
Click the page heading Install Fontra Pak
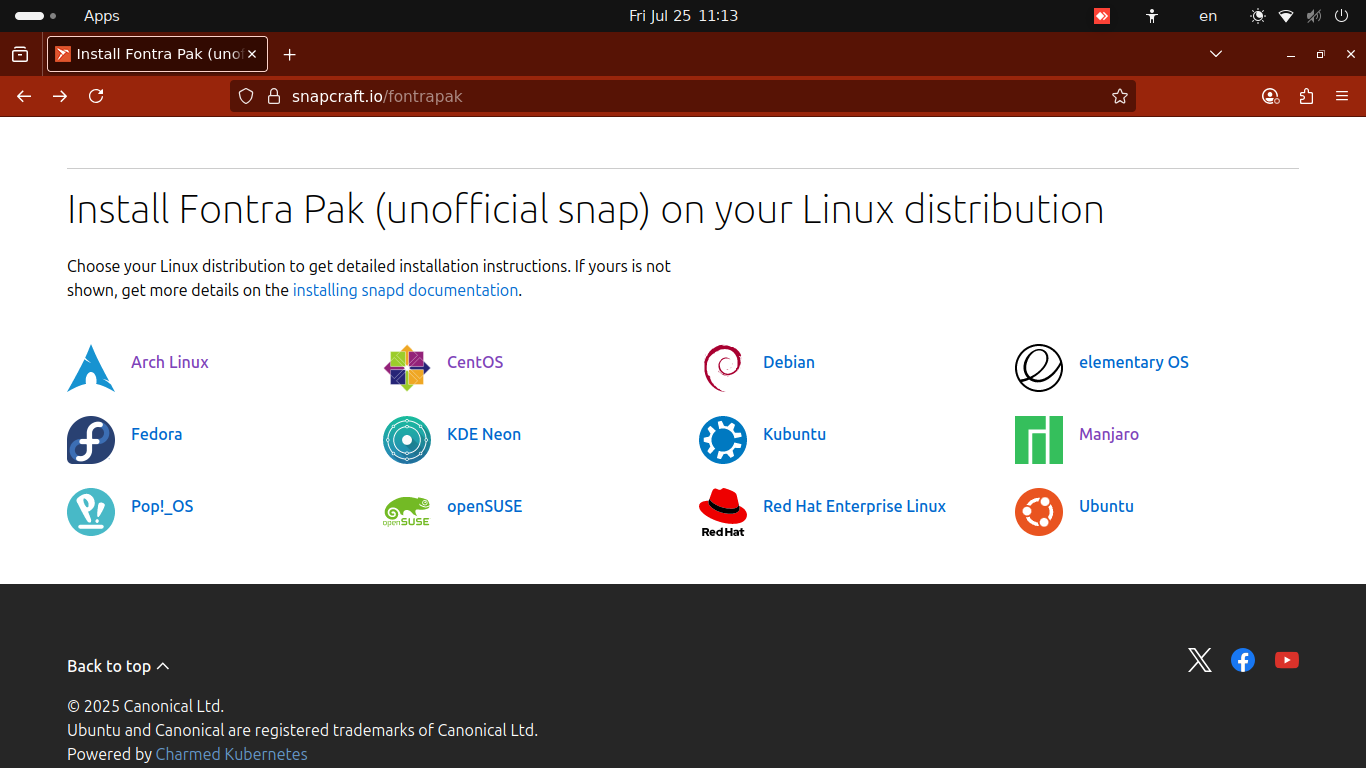click(585, 209)
